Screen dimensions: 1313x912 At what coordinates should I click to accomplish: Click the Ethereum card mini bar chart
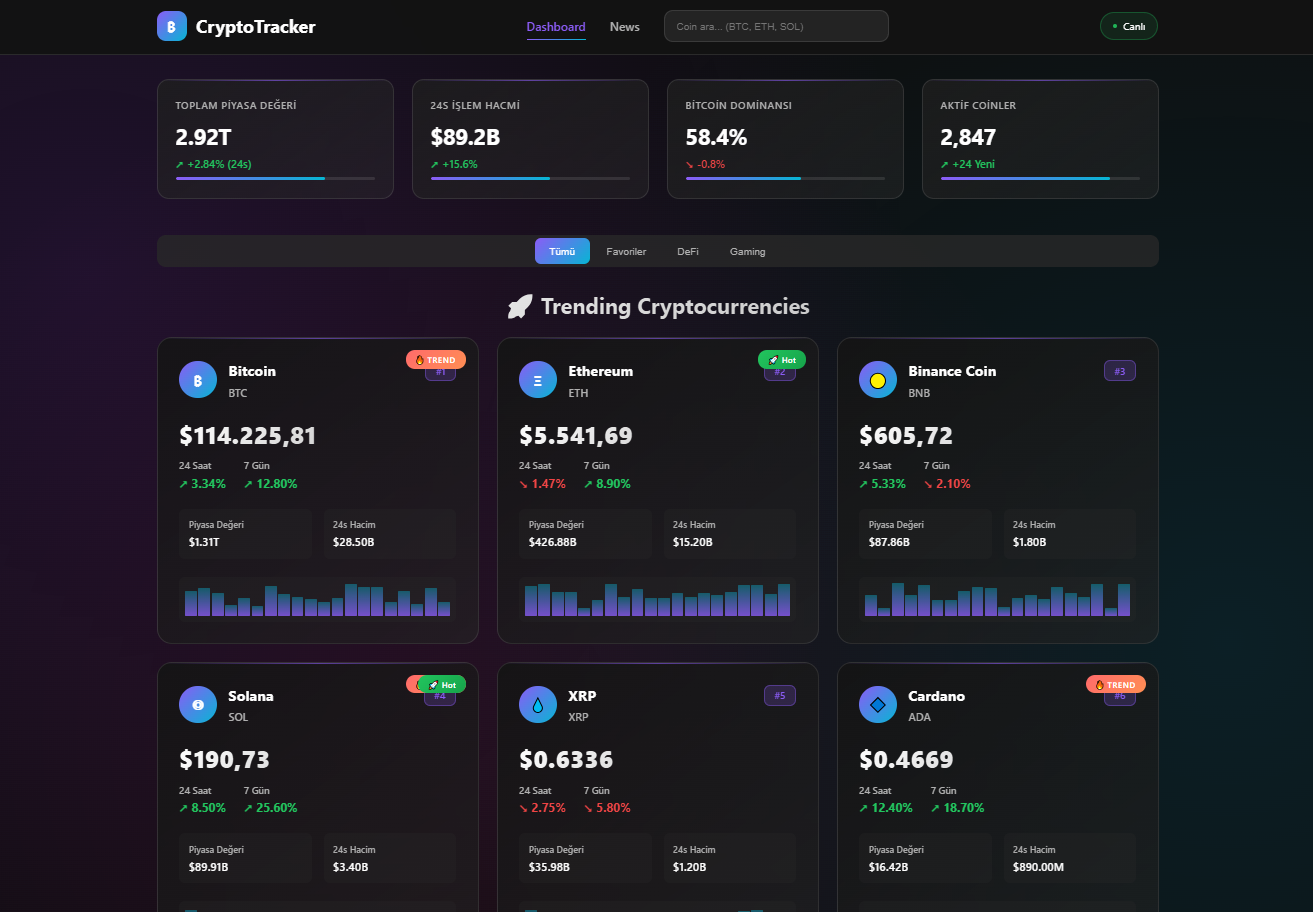(x=658, y=600)
